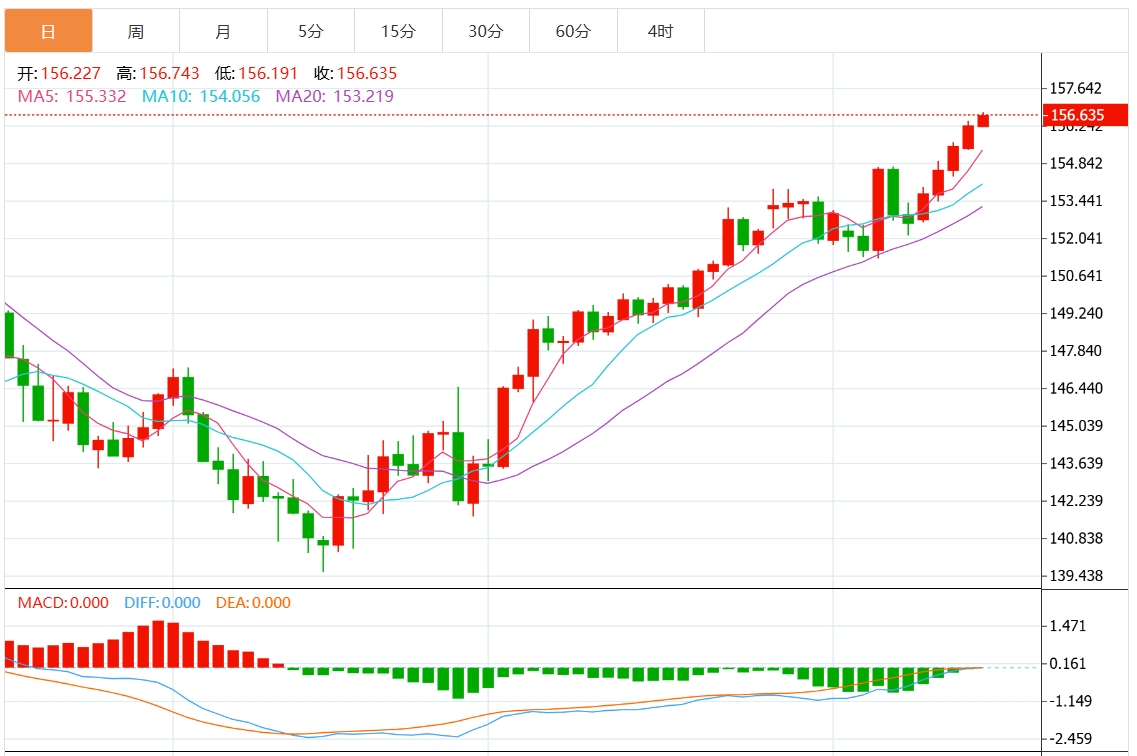Click the 低:156.191 low price value

(x=256, y=73)
